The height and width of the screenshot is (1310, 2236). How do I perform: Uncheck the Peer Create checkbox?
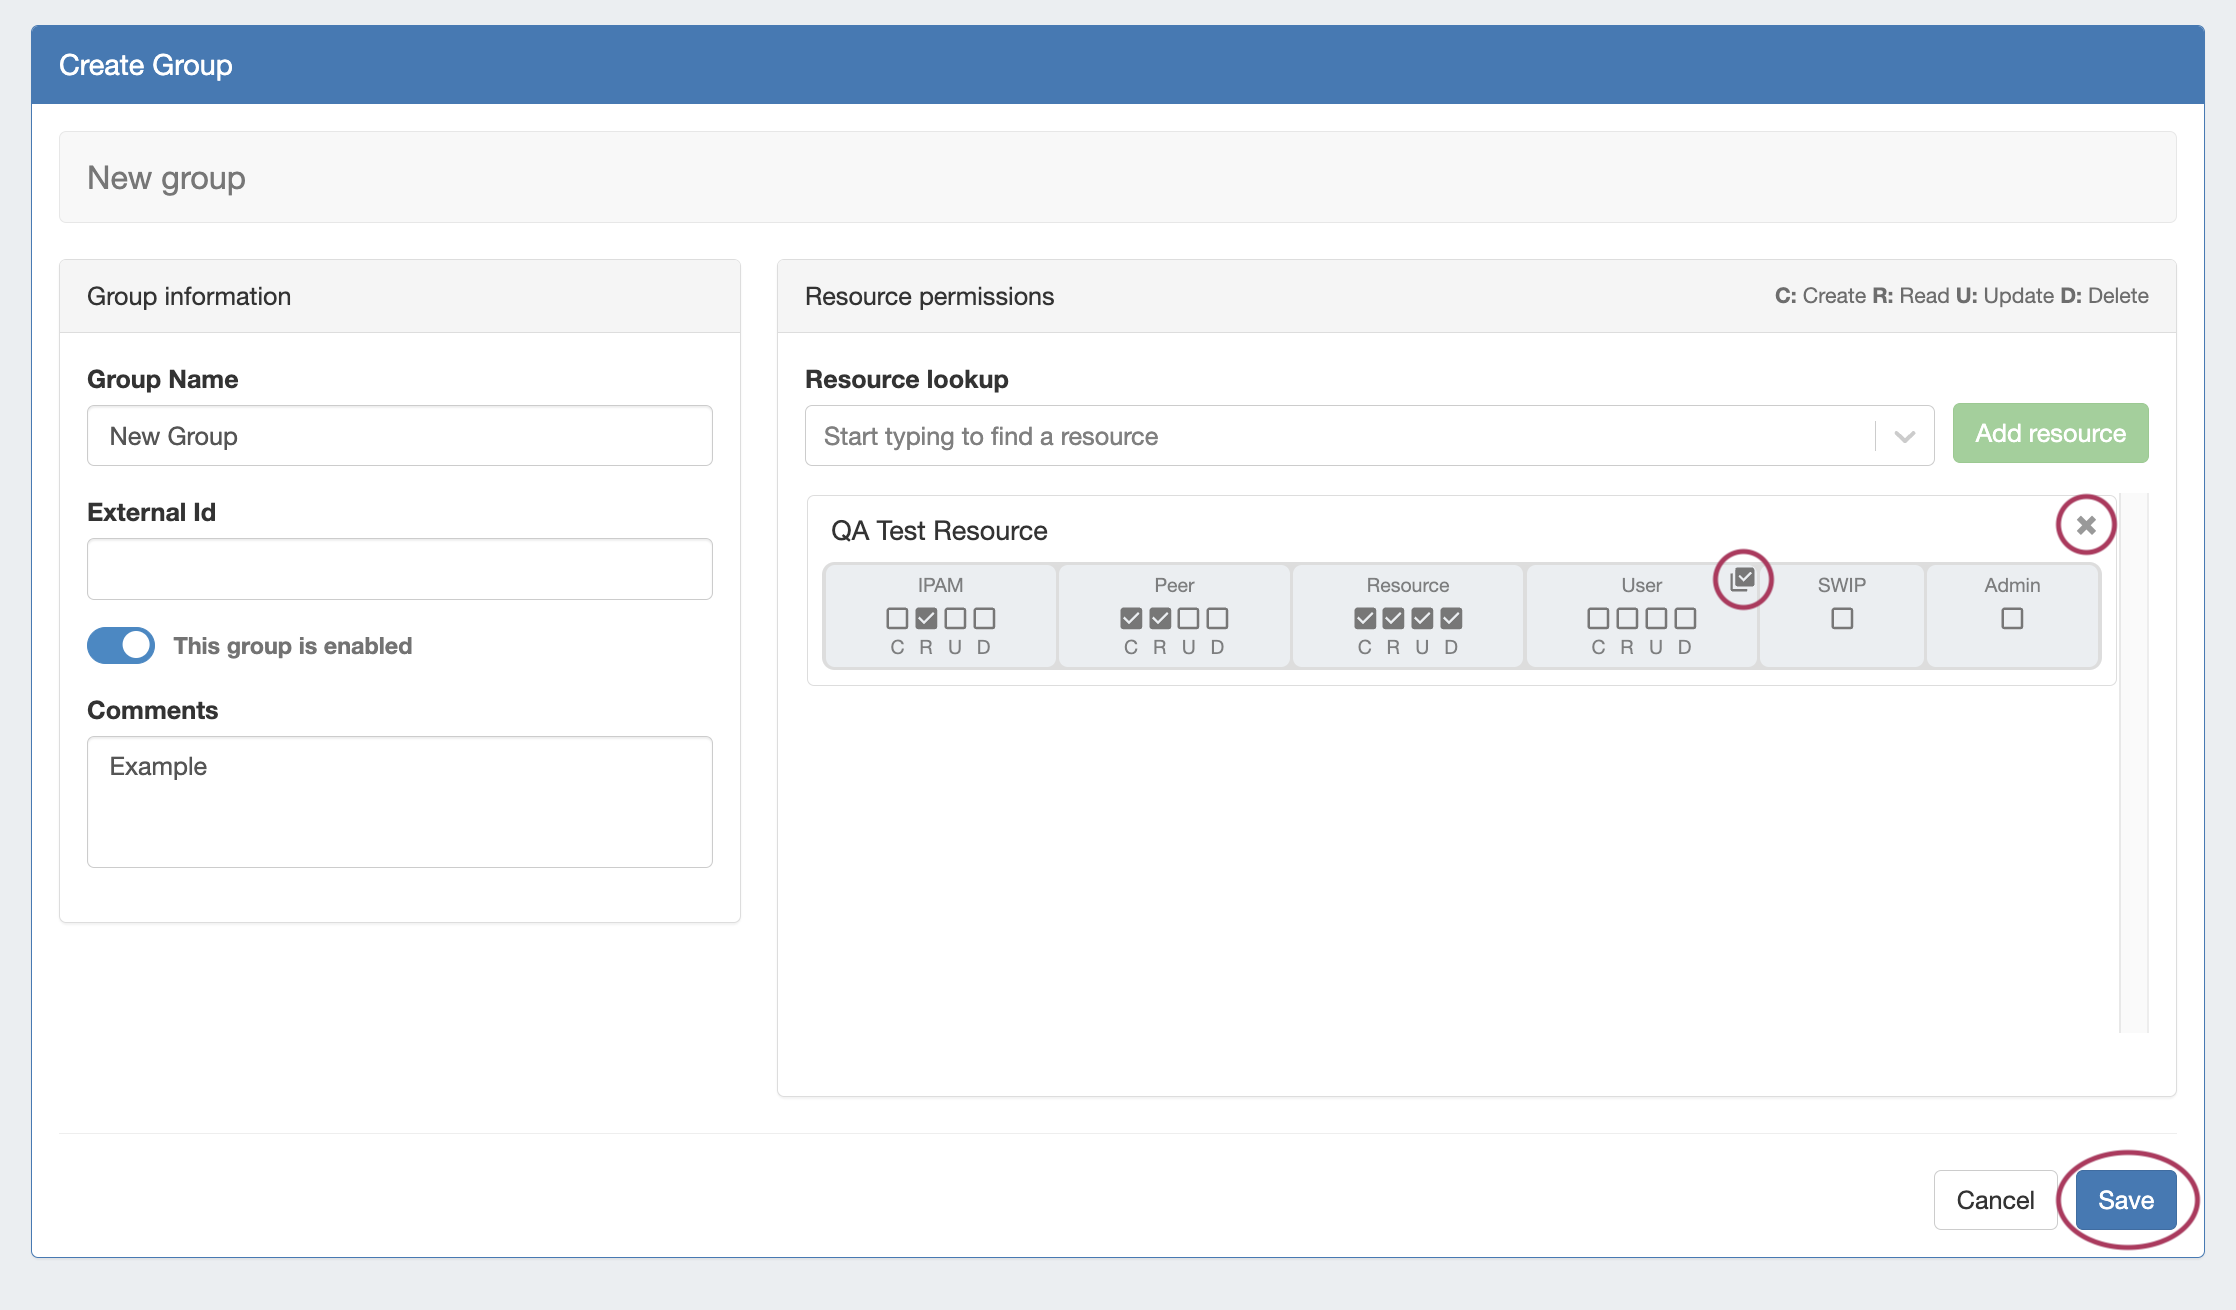click(x=1131, y=619)
